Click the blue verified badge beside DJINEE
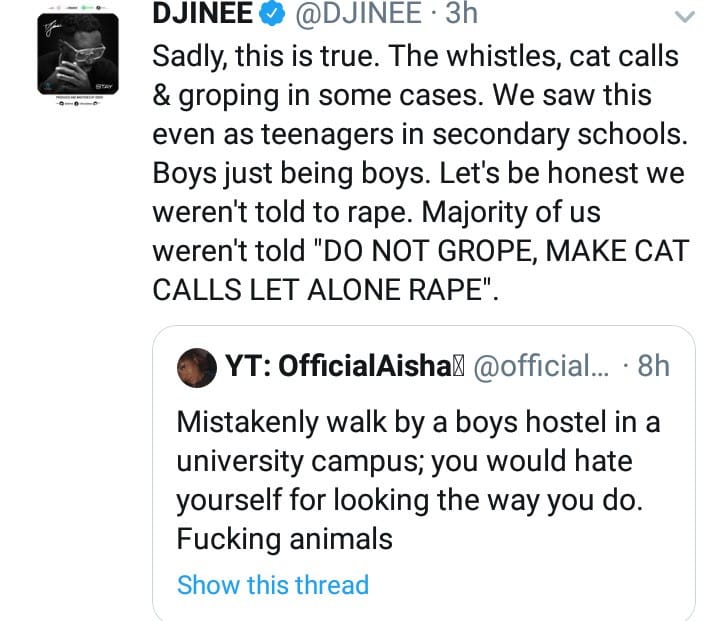The height and width of the screenshot is (621, 720). 270,15
